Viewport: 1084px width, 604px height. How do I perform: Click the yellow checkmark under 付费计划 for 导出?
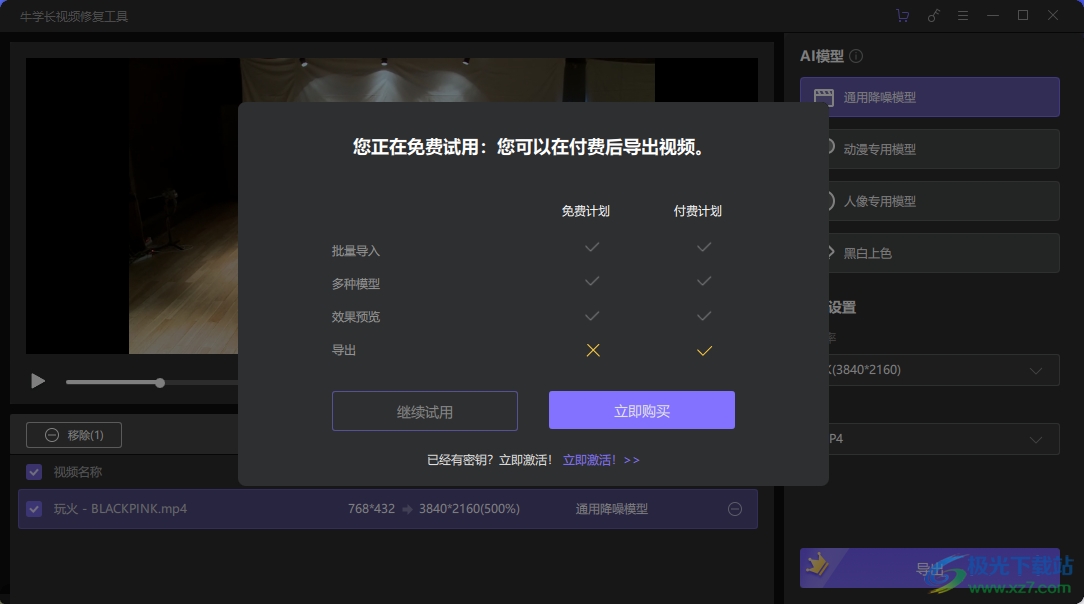pyautogui.click(x=703, y=350)
